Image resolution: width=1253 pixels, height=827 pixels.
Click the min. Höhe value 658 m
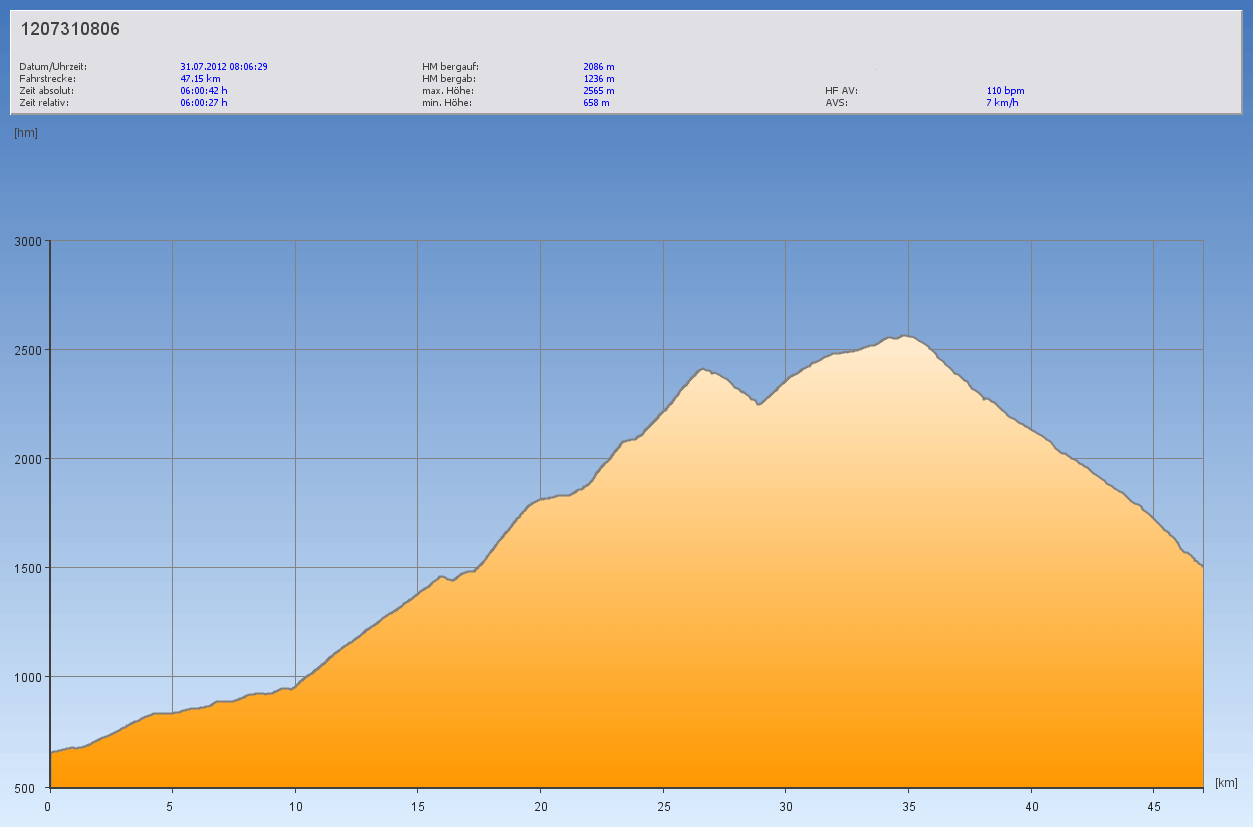tap(596, 103)
